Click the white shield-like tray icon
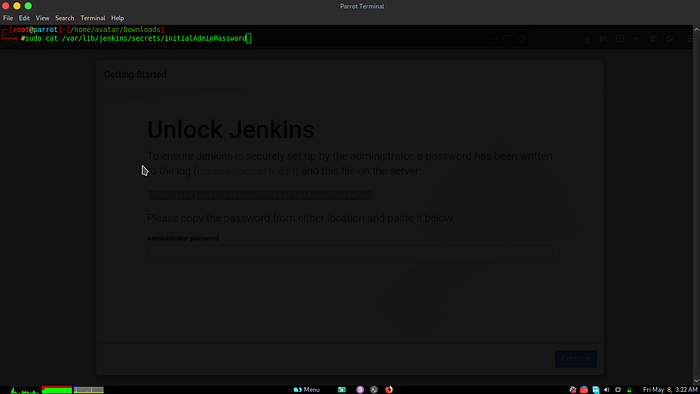 618,390
